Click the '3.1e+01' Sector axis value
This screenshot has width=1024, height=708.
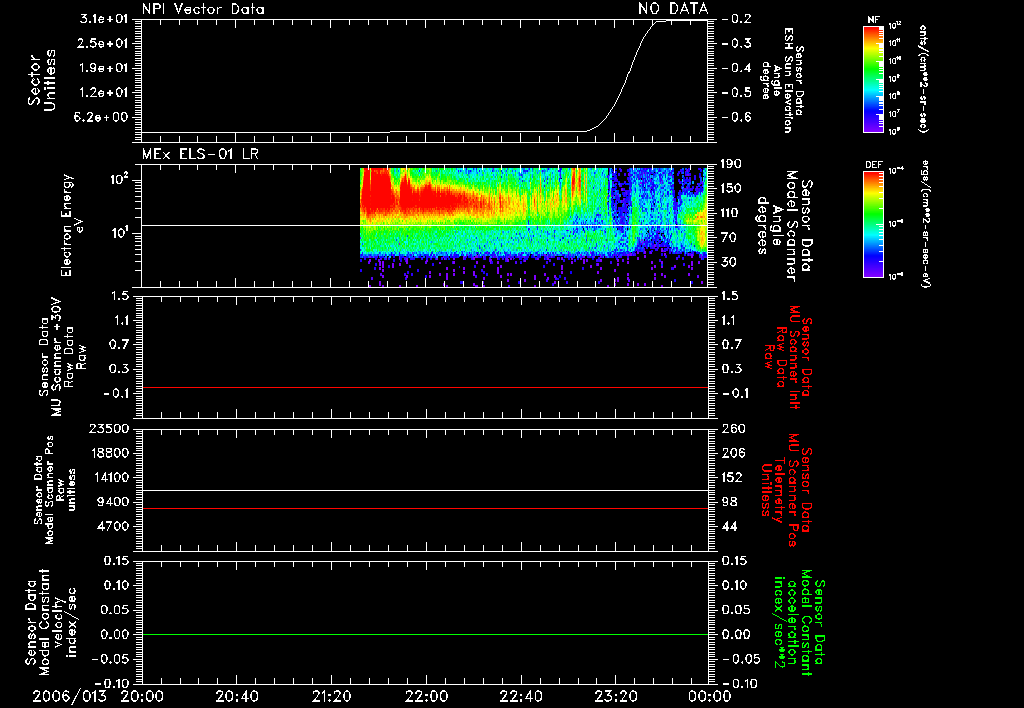pyautogui.click(x=104, y=19)
